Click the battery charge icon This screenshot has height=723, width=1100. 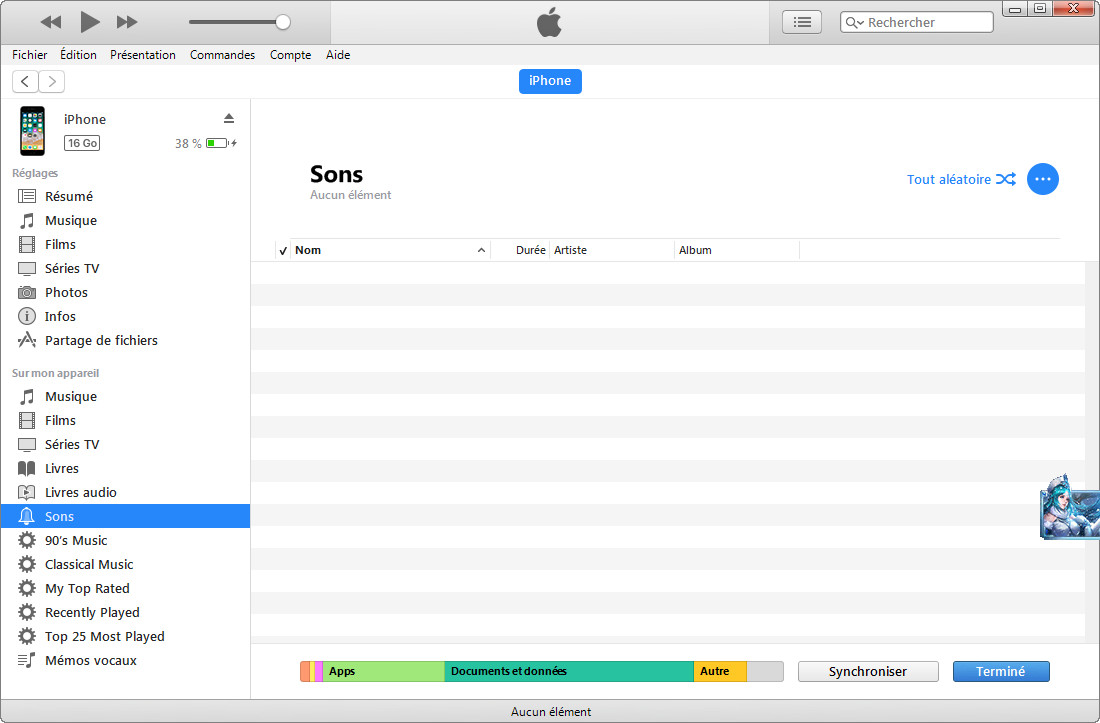(x=220, y=143)
